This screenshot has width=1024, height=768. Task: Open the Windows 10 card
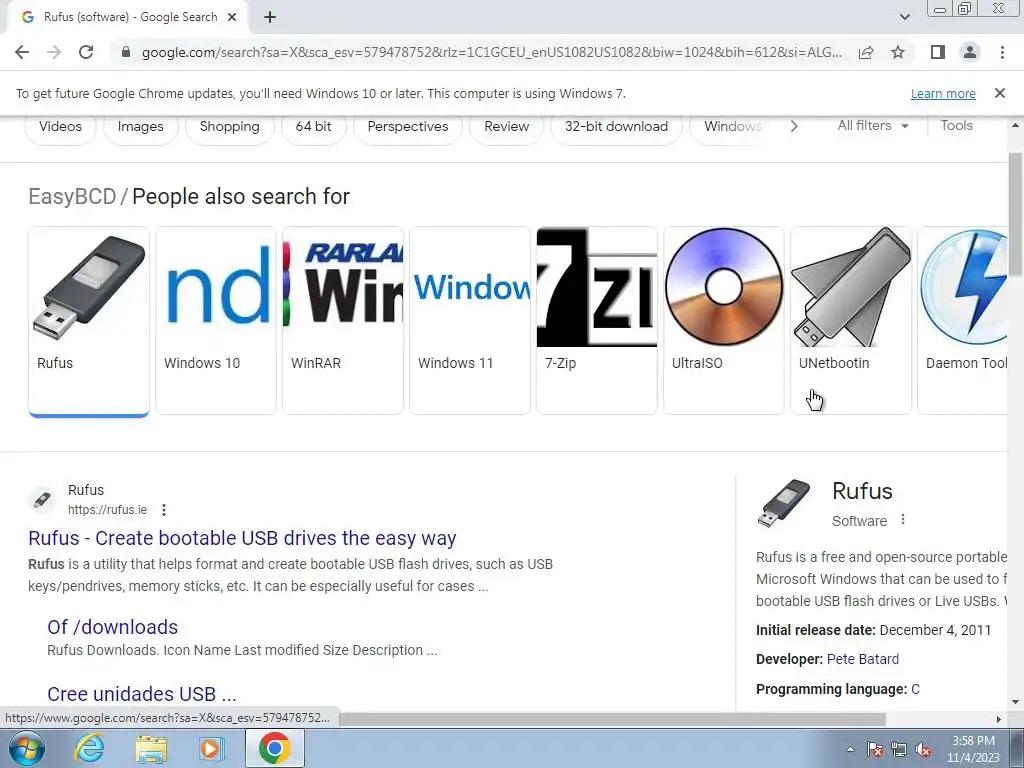[x=216, y=321]
